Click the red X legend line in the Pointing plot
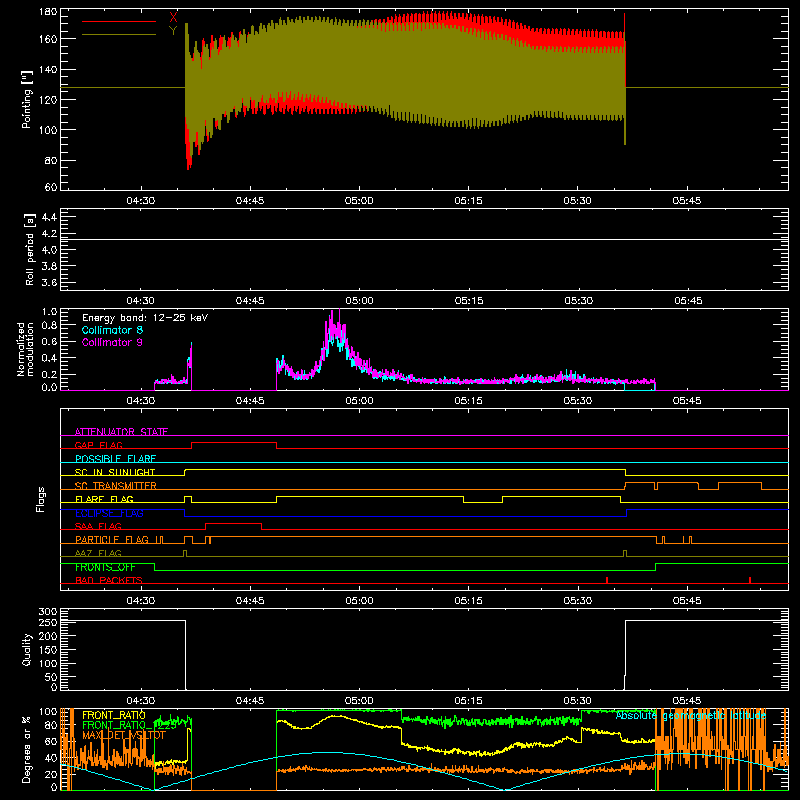Viewport: 800px width, 800px height. click(119, 21)
